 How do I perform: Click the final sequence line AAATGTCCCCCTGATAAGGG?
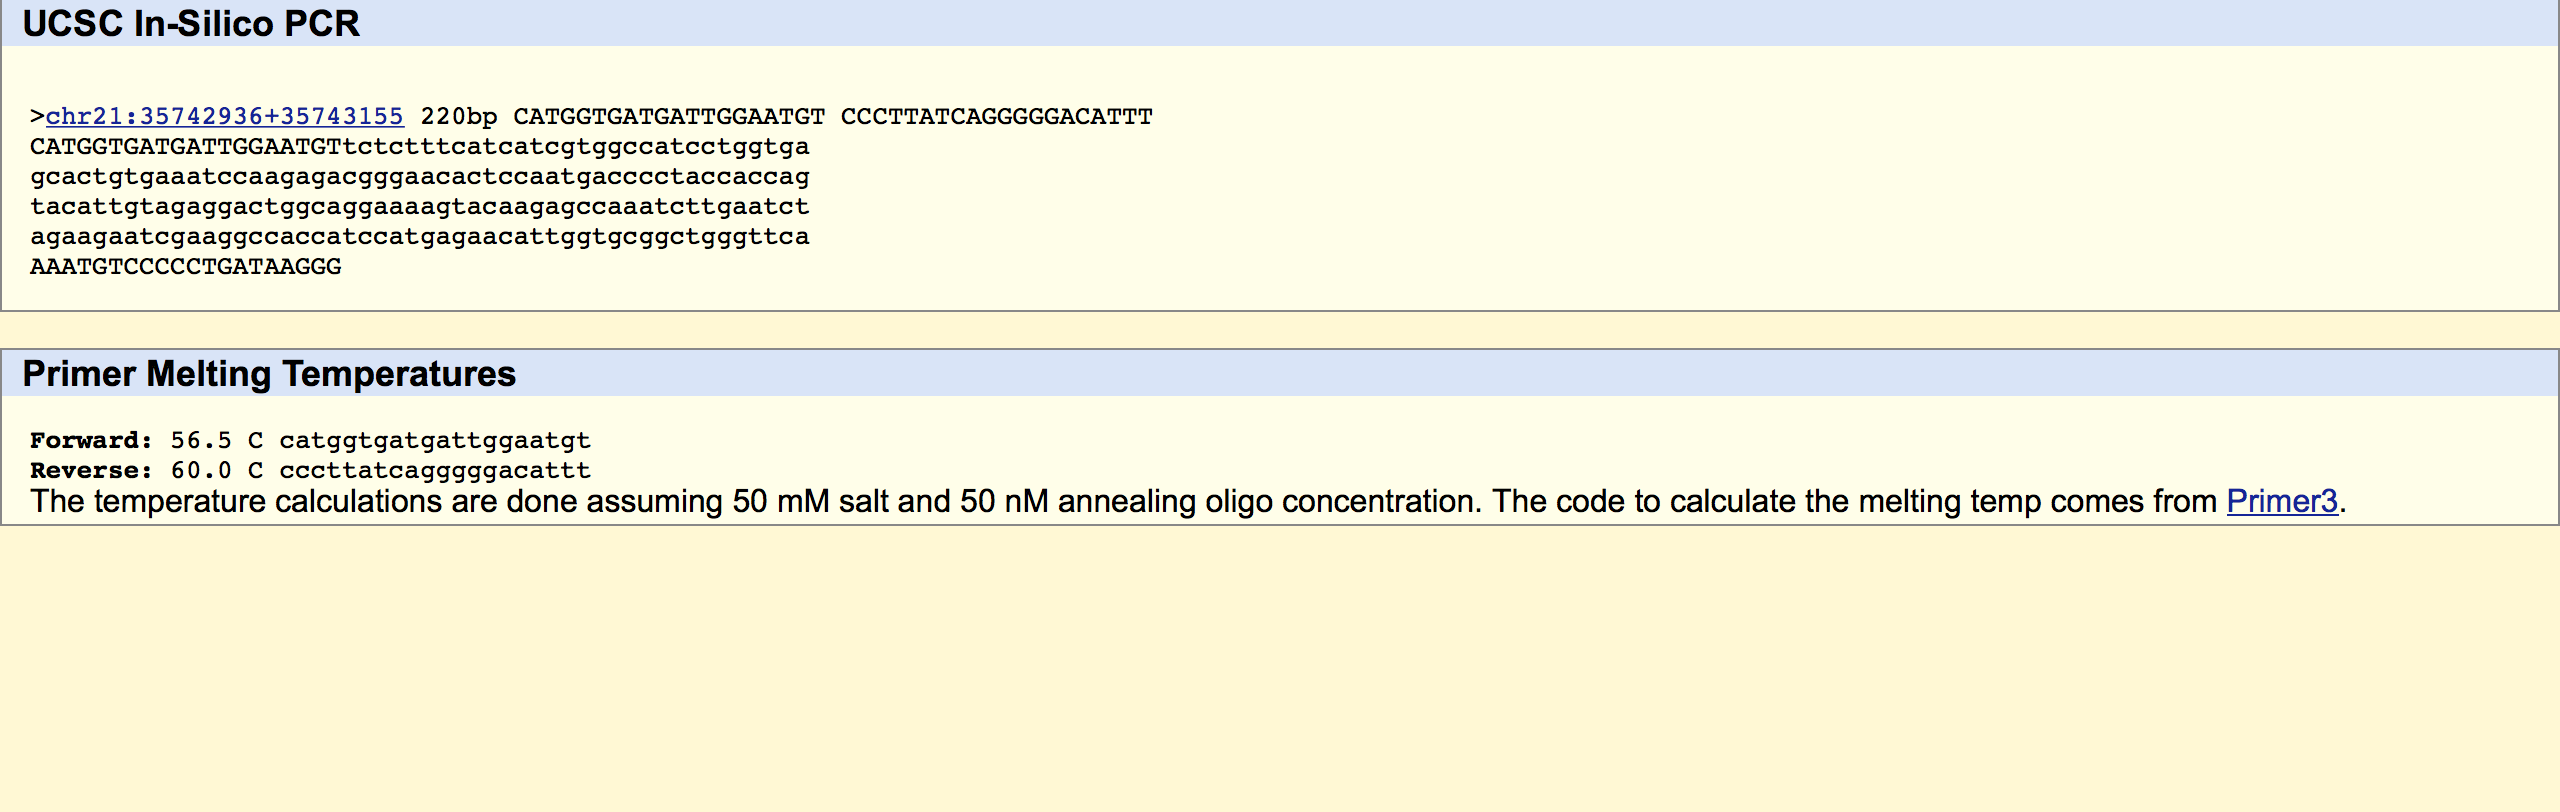click(186, 267)
